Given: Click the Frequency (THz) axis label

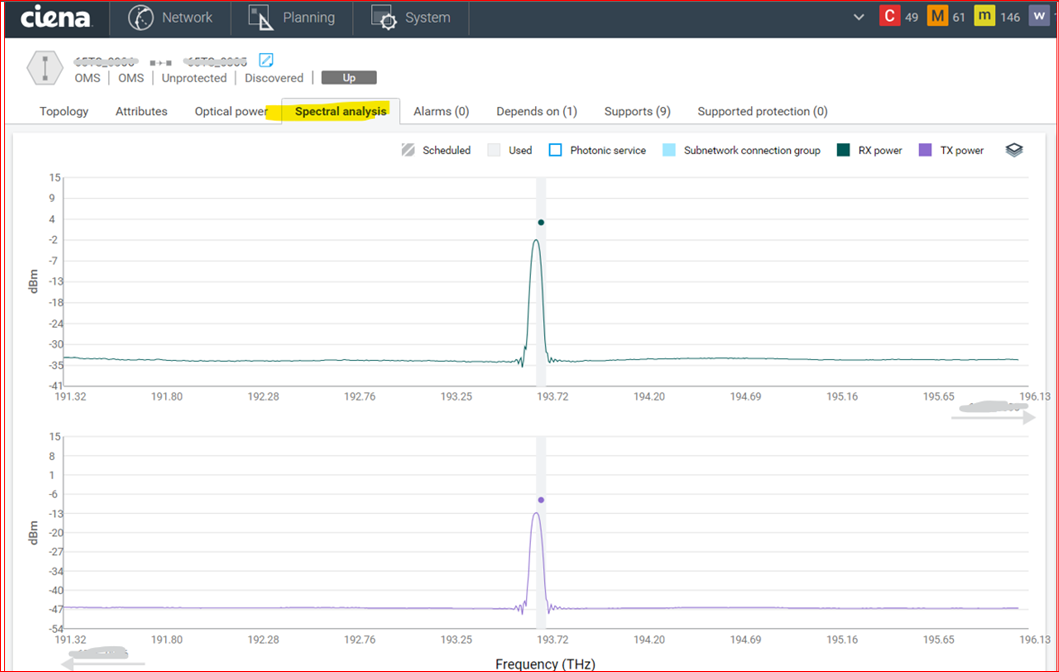Looking at the screenshot, I should click(545, 664).
